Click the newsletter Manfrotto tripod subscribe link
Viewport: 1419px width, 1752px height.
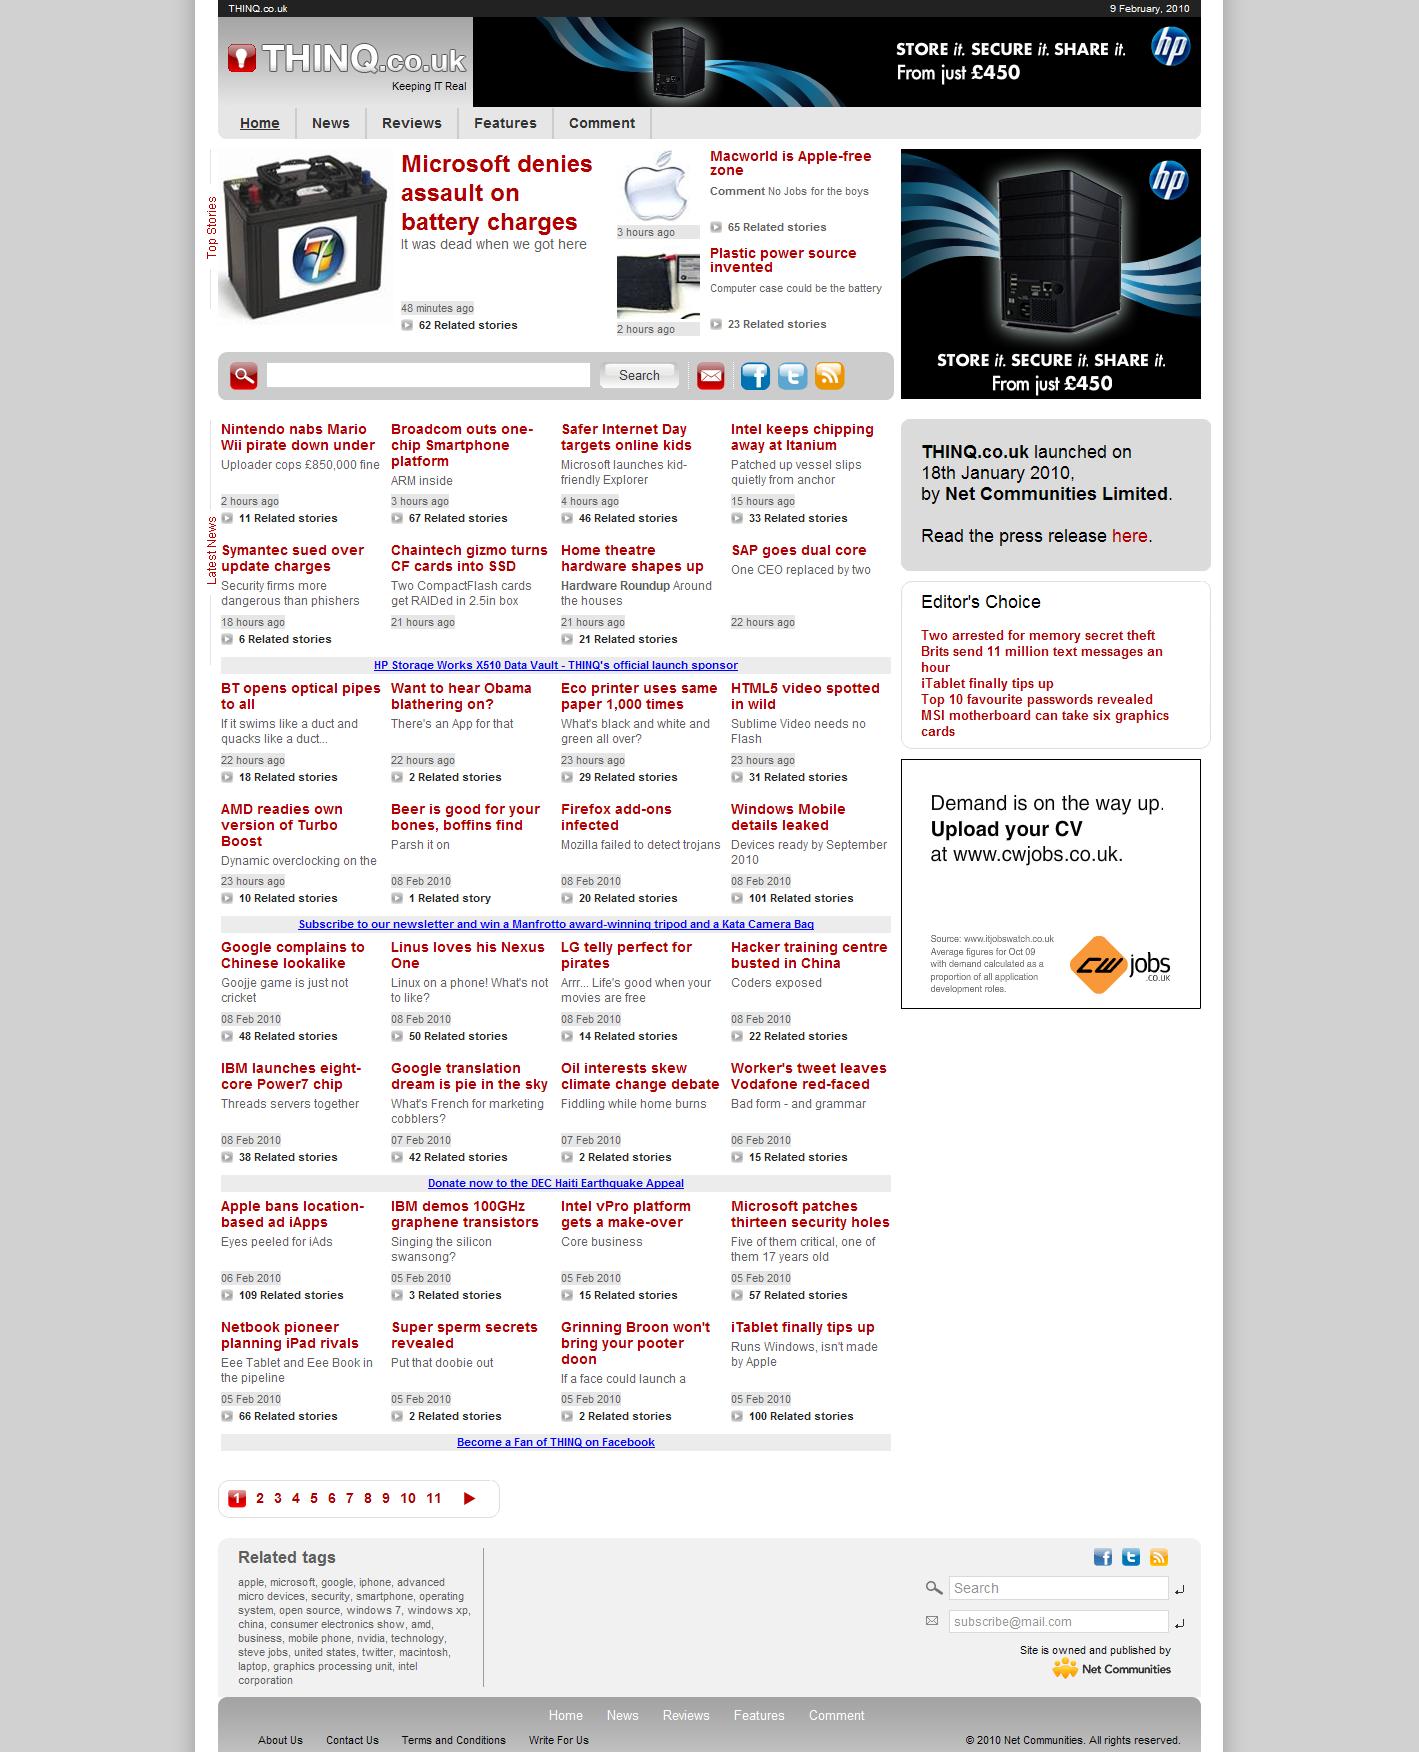pyautogui.click(x=556, y=924)
